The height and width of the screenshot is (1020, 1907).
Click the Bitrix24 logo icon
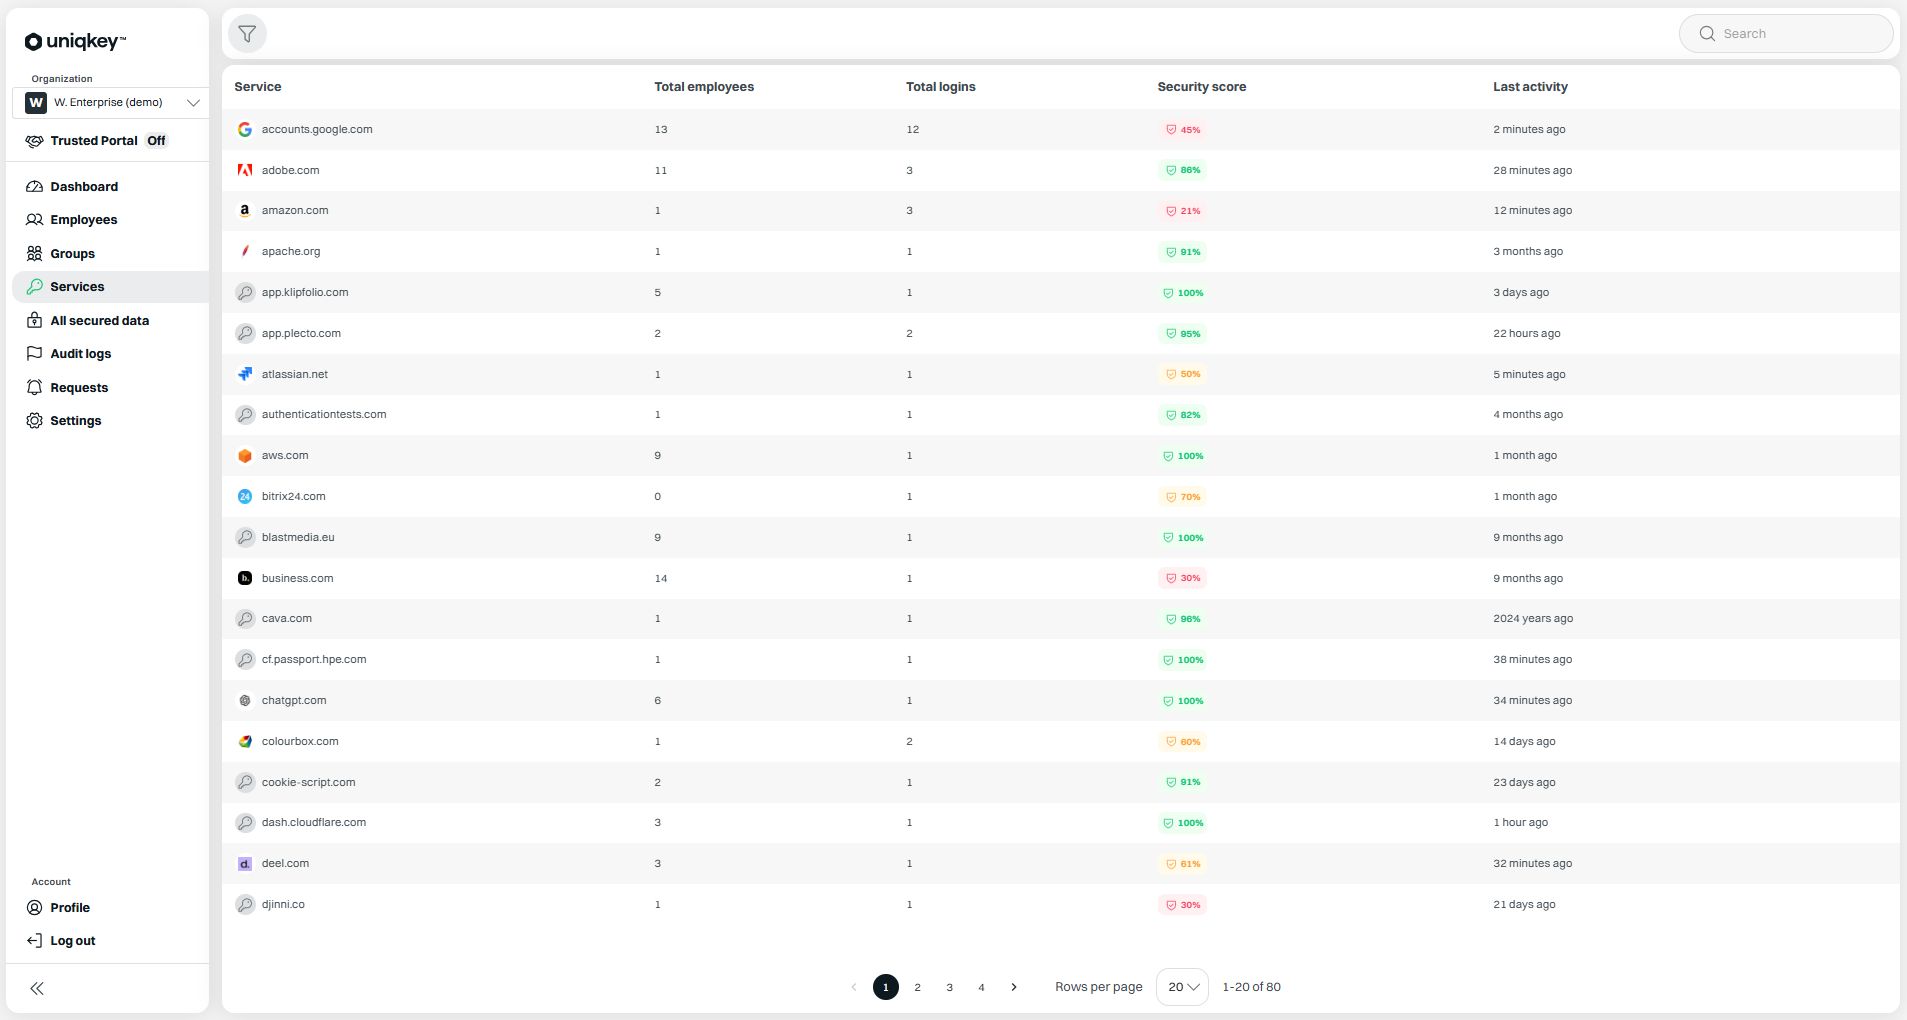[x=245, y=497]
